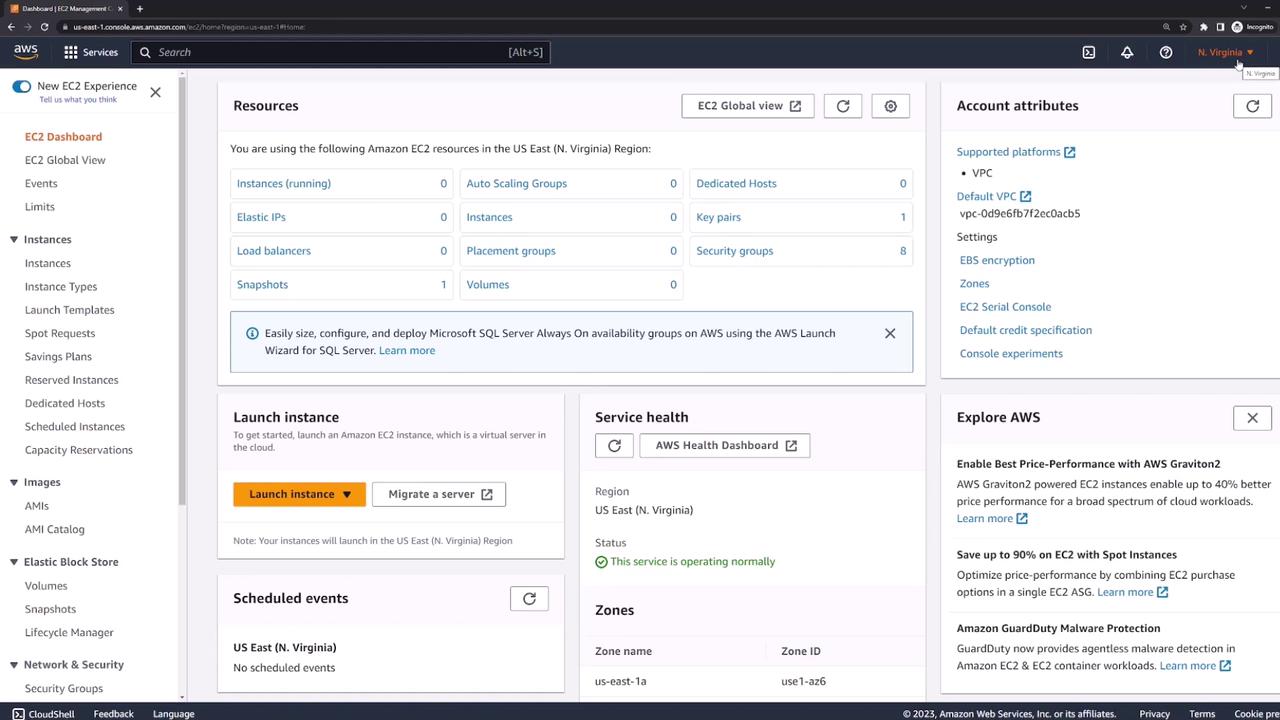
Task: Close the New EC2 Experience sidebar
Action: point(155,92)
